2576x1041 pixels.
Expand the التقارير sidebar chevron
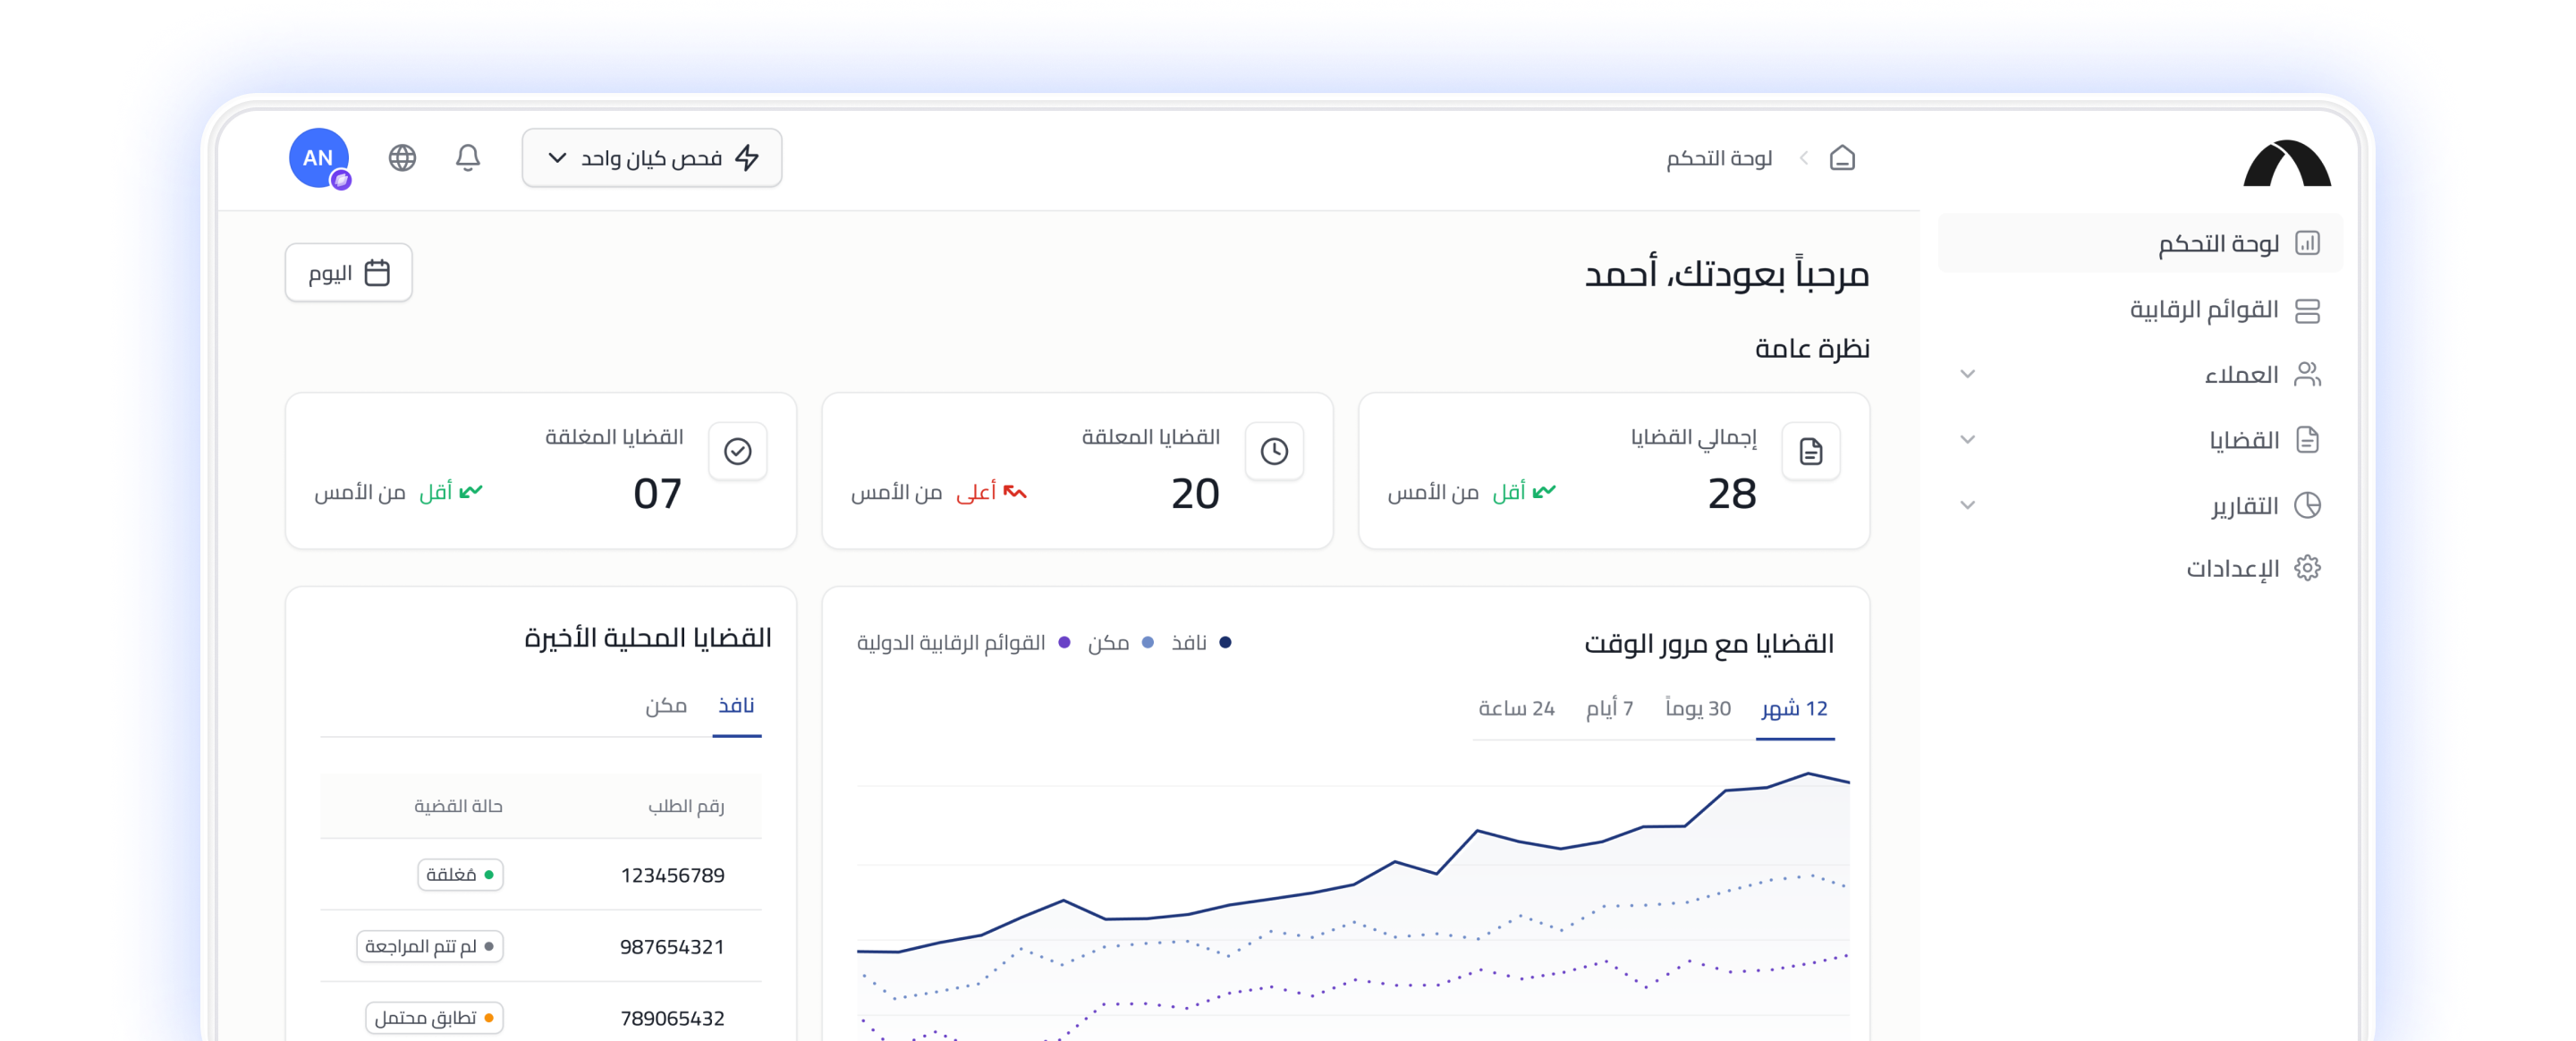click(x=1967, y=505)
